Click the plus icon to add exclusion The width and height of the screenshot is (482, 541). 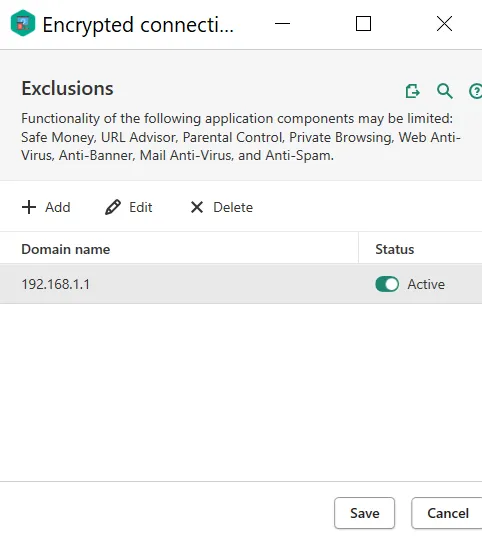coord(29,207)
